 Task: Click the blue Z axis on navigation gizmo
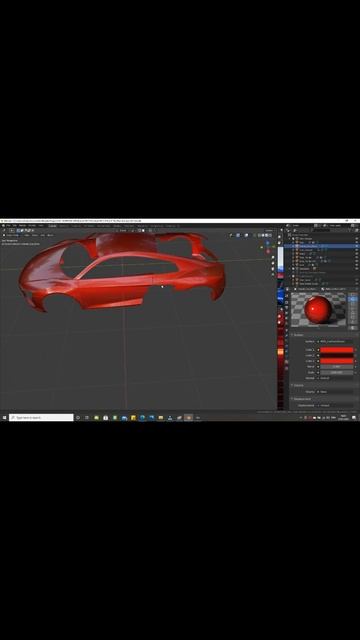click(x=268, y=243)
